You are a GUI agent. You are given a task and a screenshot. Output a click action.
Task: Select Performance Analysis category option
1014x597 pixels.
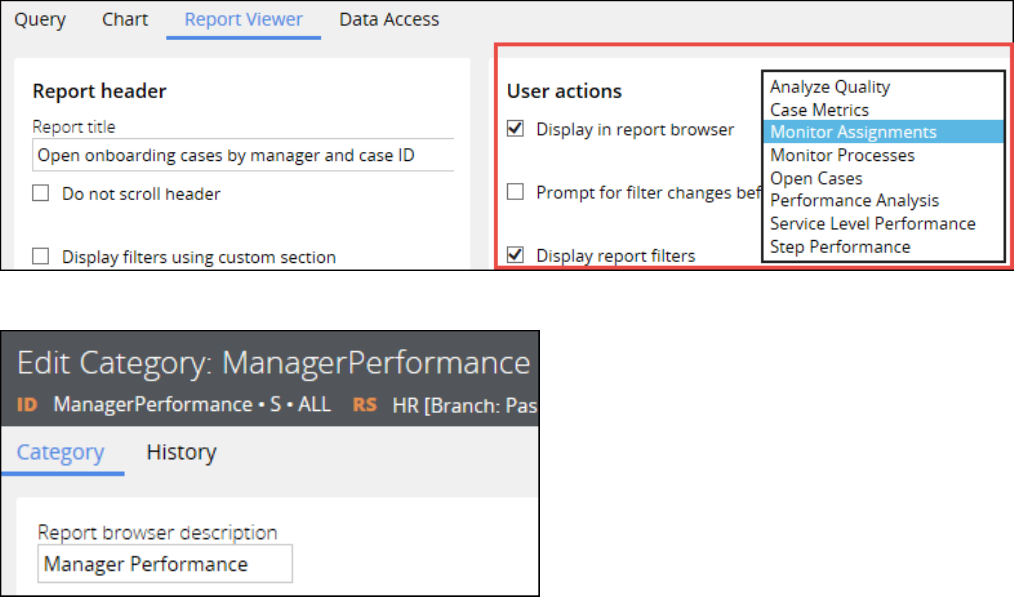coord(854,201)
